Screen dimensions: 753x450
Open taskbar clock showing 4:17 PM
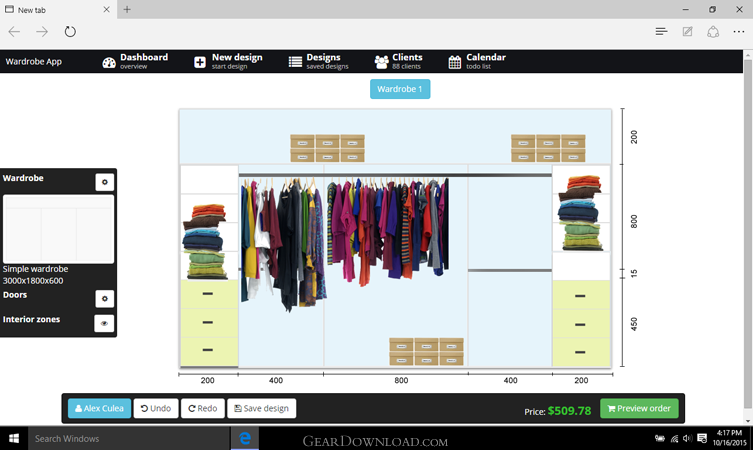(729, 438)
